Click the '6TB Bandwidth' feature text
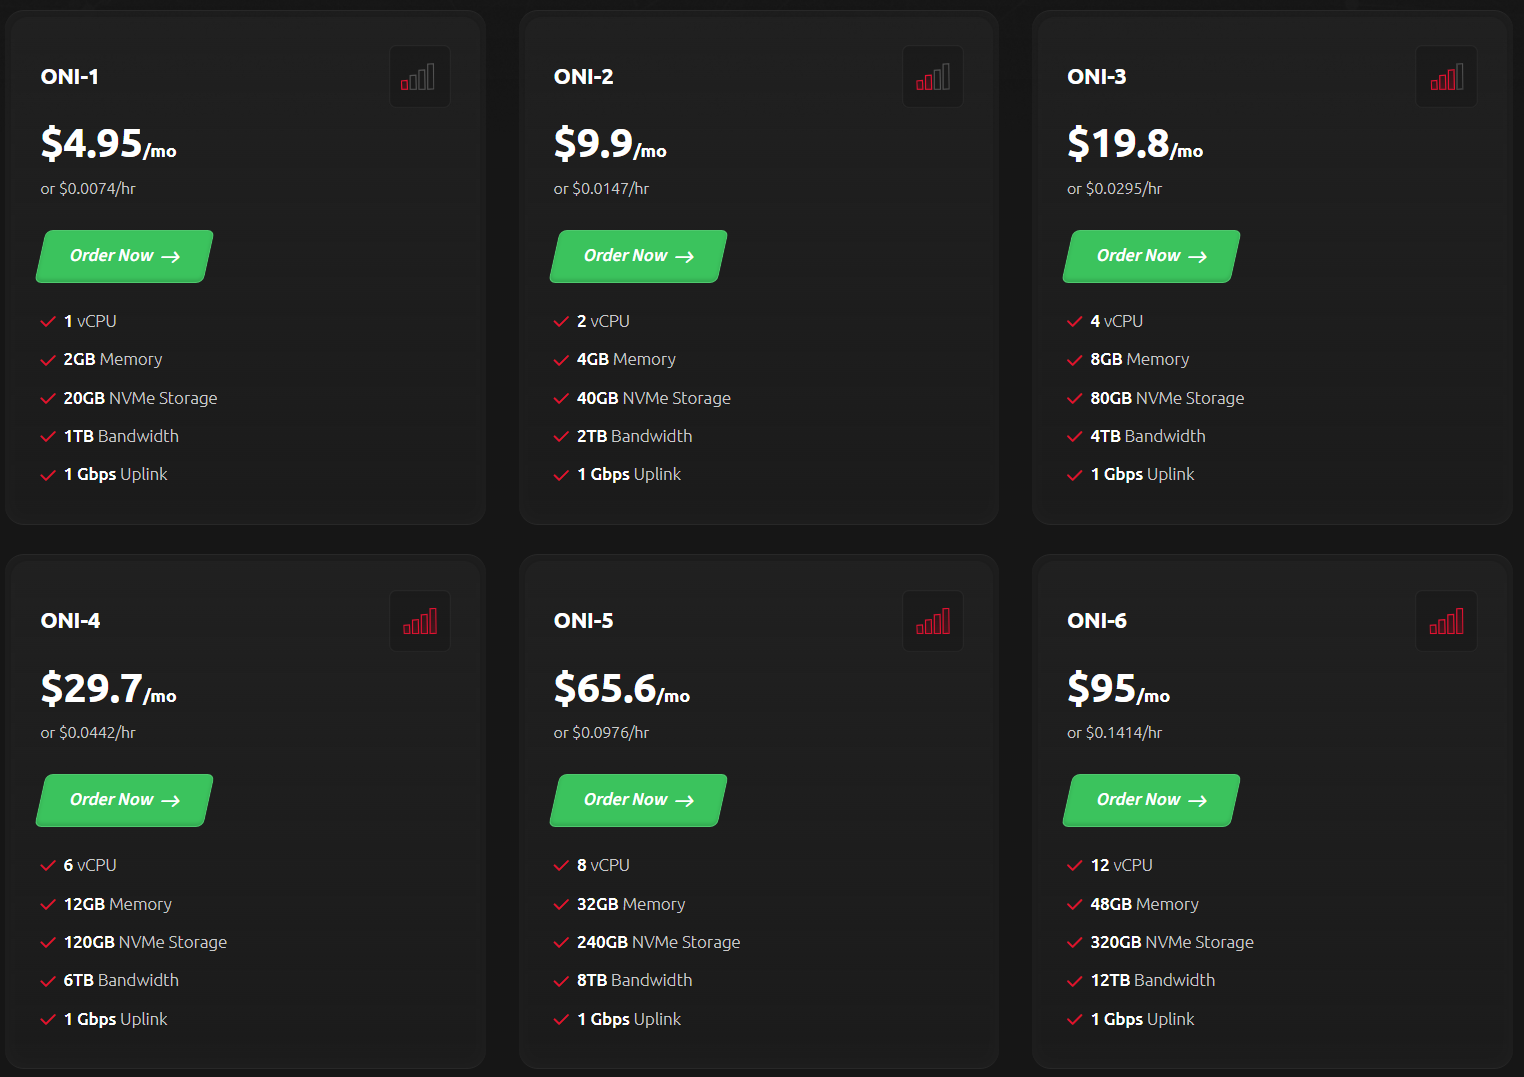This screenshot has height=1077, width=1524. point(121,981)
